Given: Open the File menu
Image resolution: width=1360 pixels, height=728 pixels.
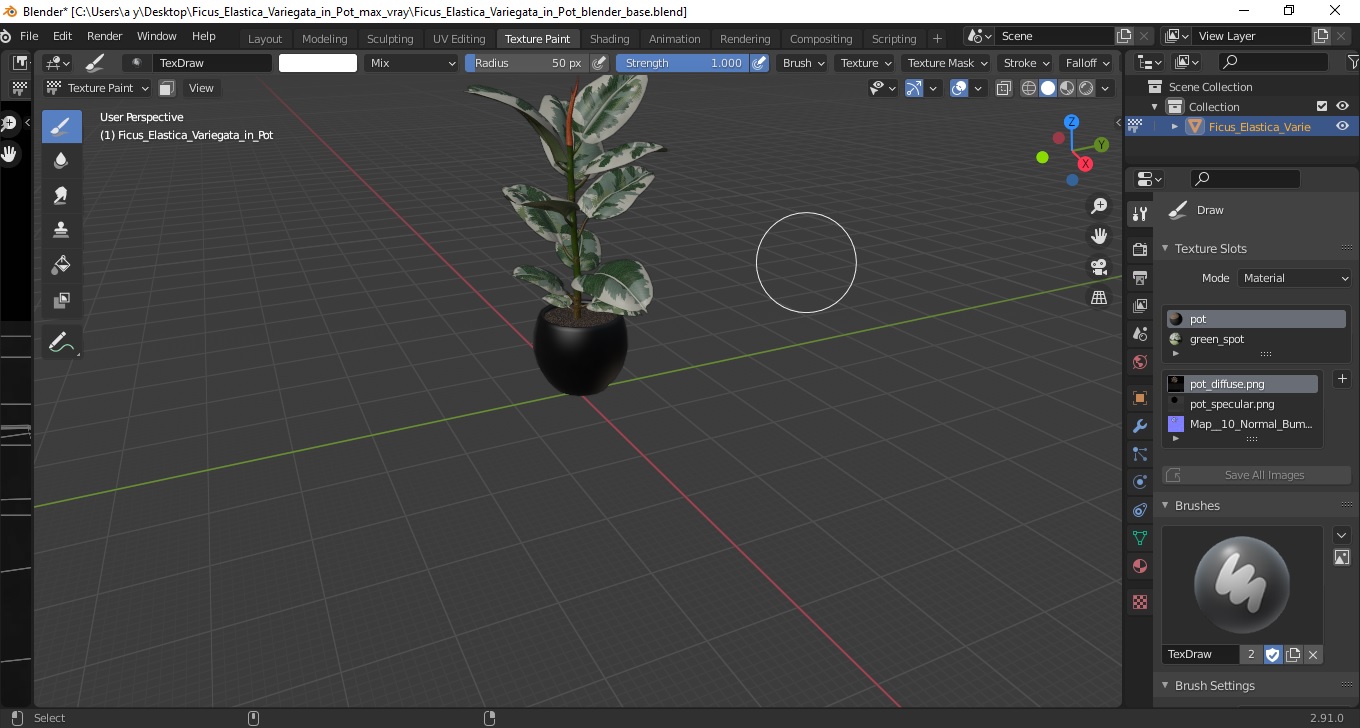Looking at the screenshot, I should (29, 36).
